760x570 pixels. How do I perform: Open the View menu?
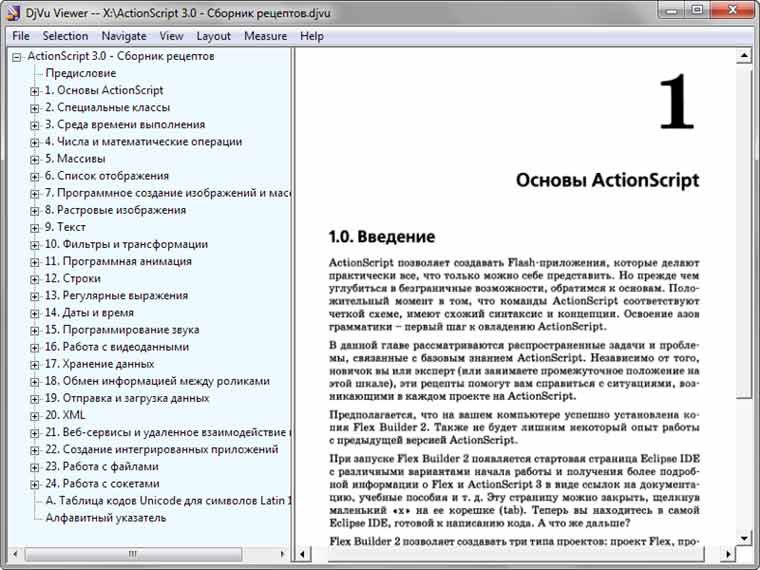point(171,36)
